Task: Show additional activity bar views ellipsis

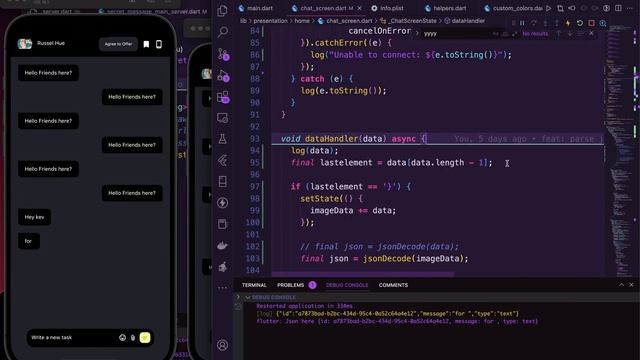Action: [x=222, y=288]
